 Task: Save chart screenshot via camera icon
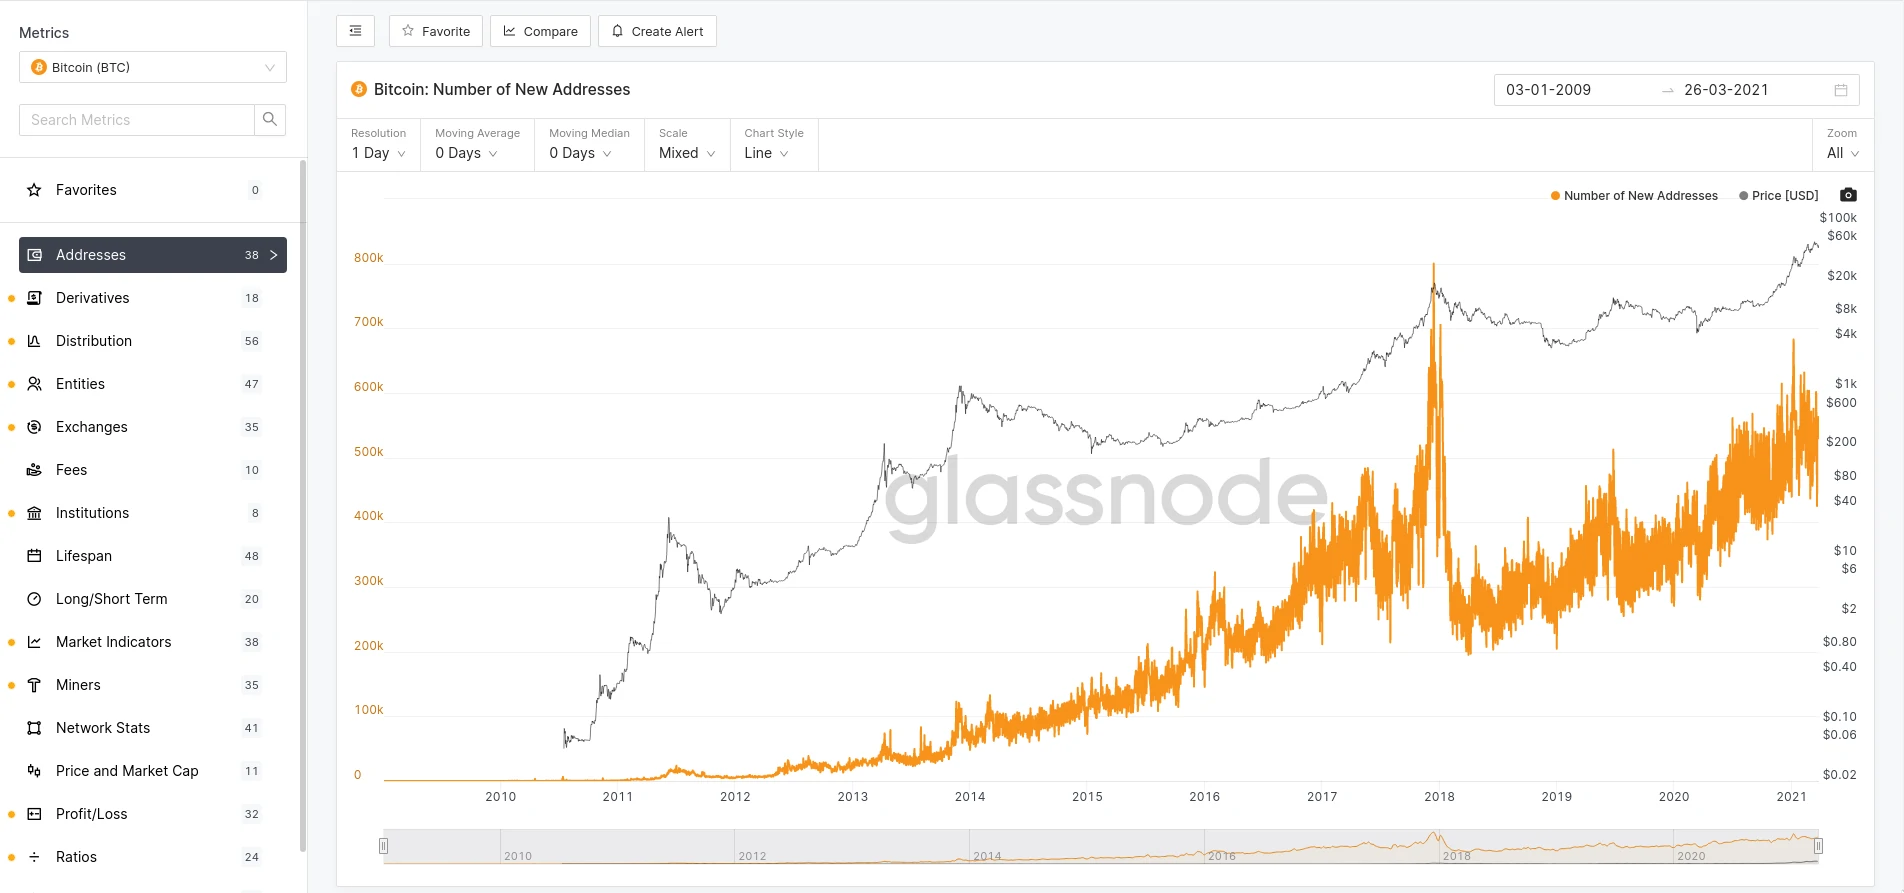1848,195
